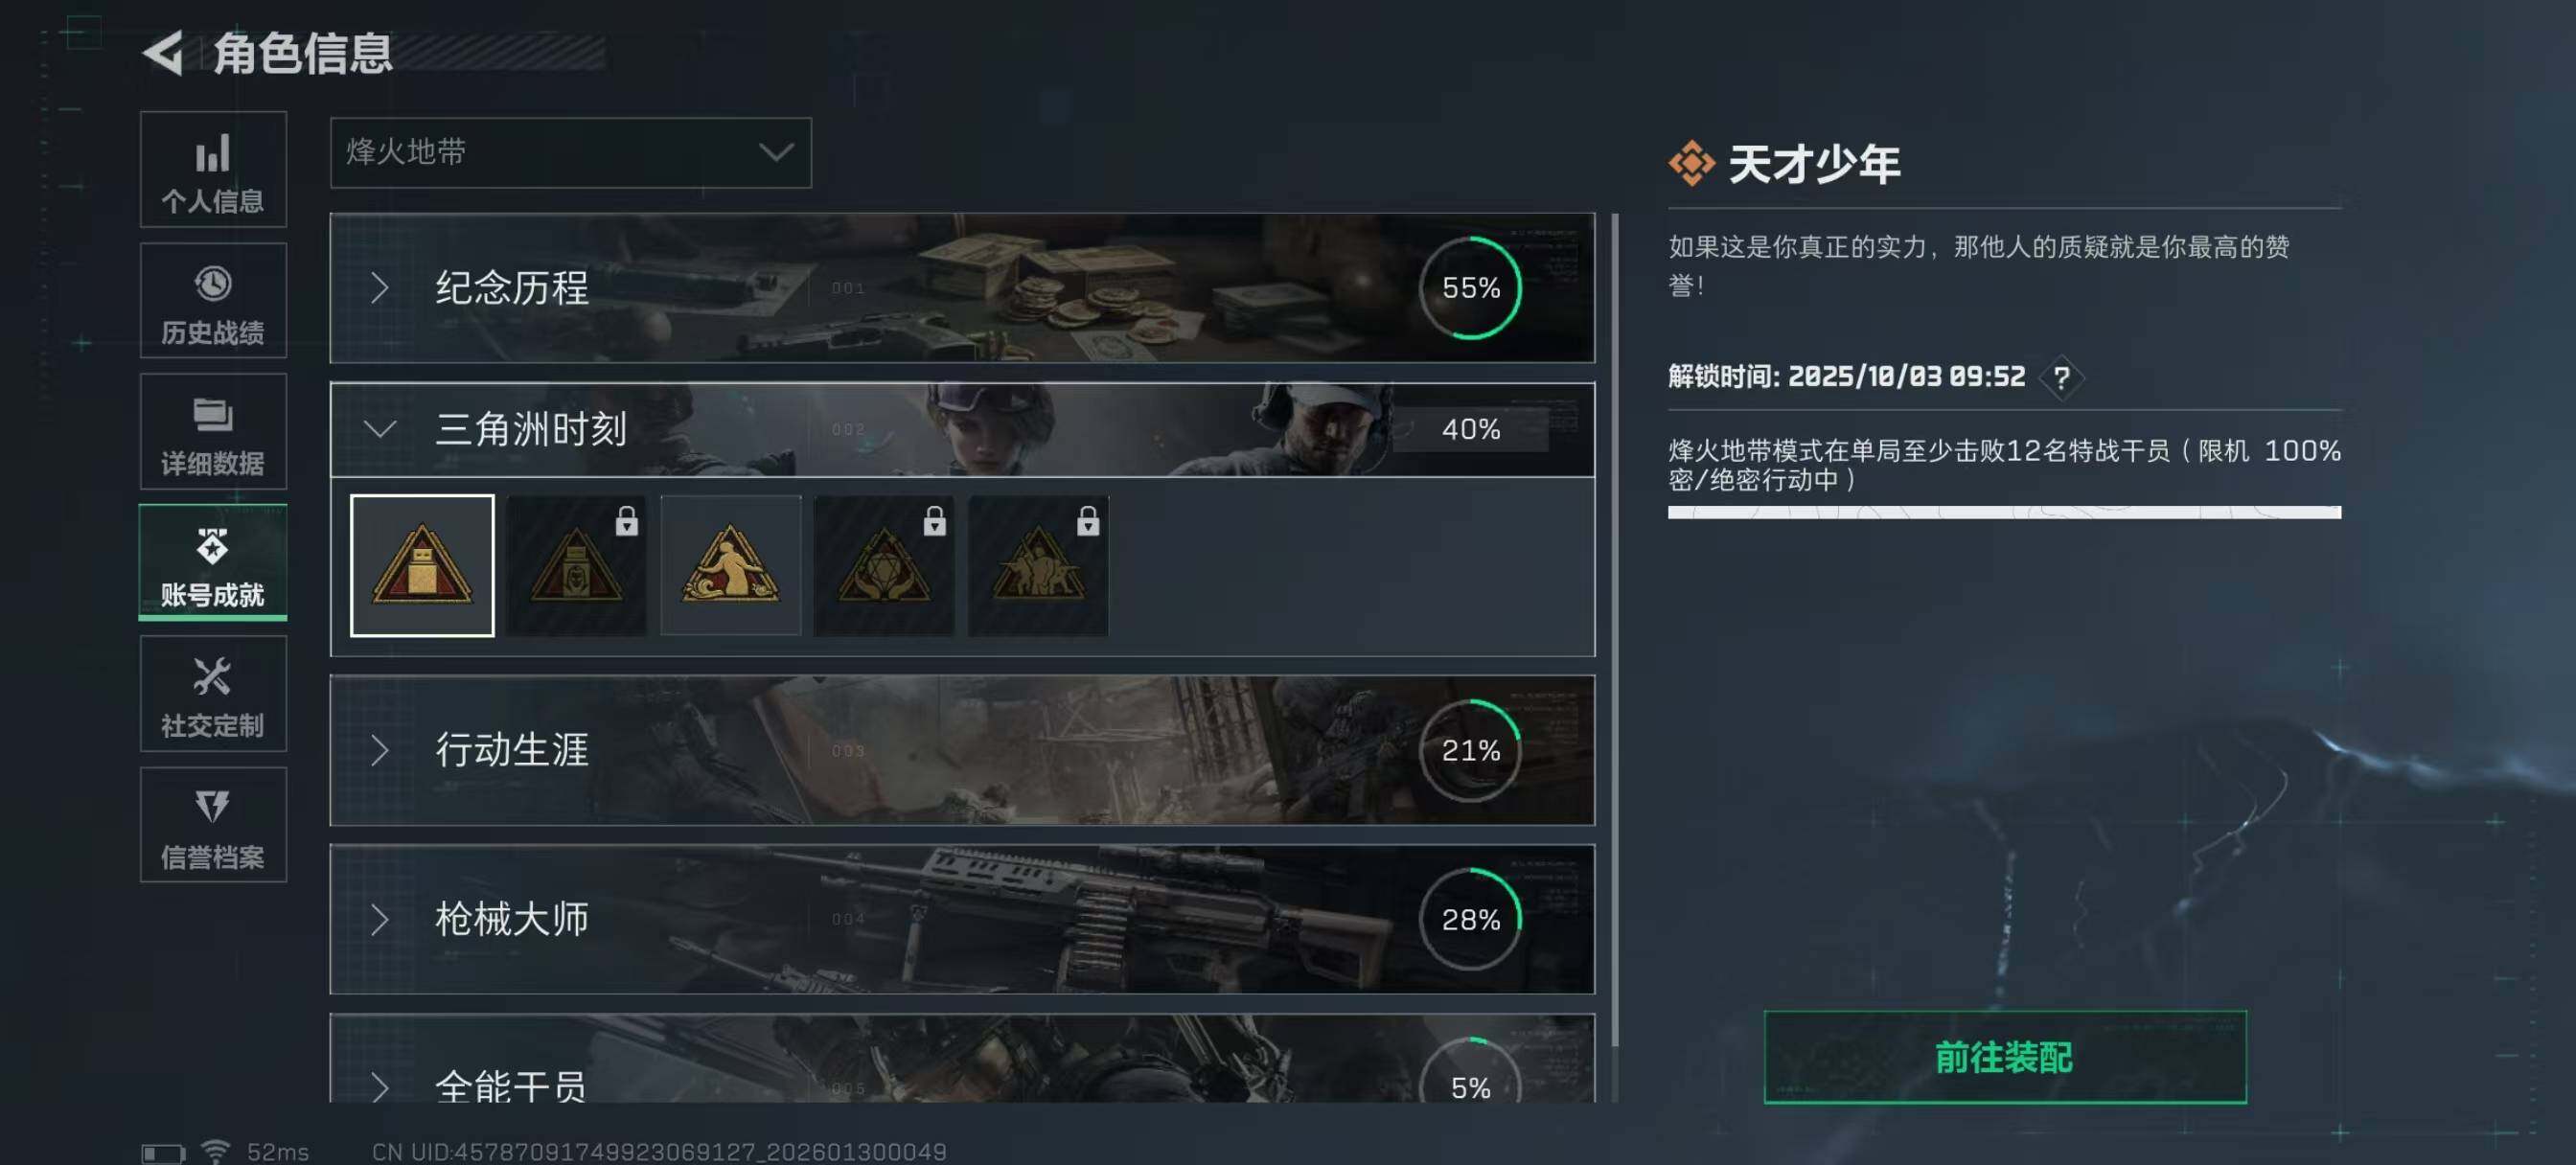Expand the 枪械大师 category
2576x1165 pixels.
click(962, 919)
